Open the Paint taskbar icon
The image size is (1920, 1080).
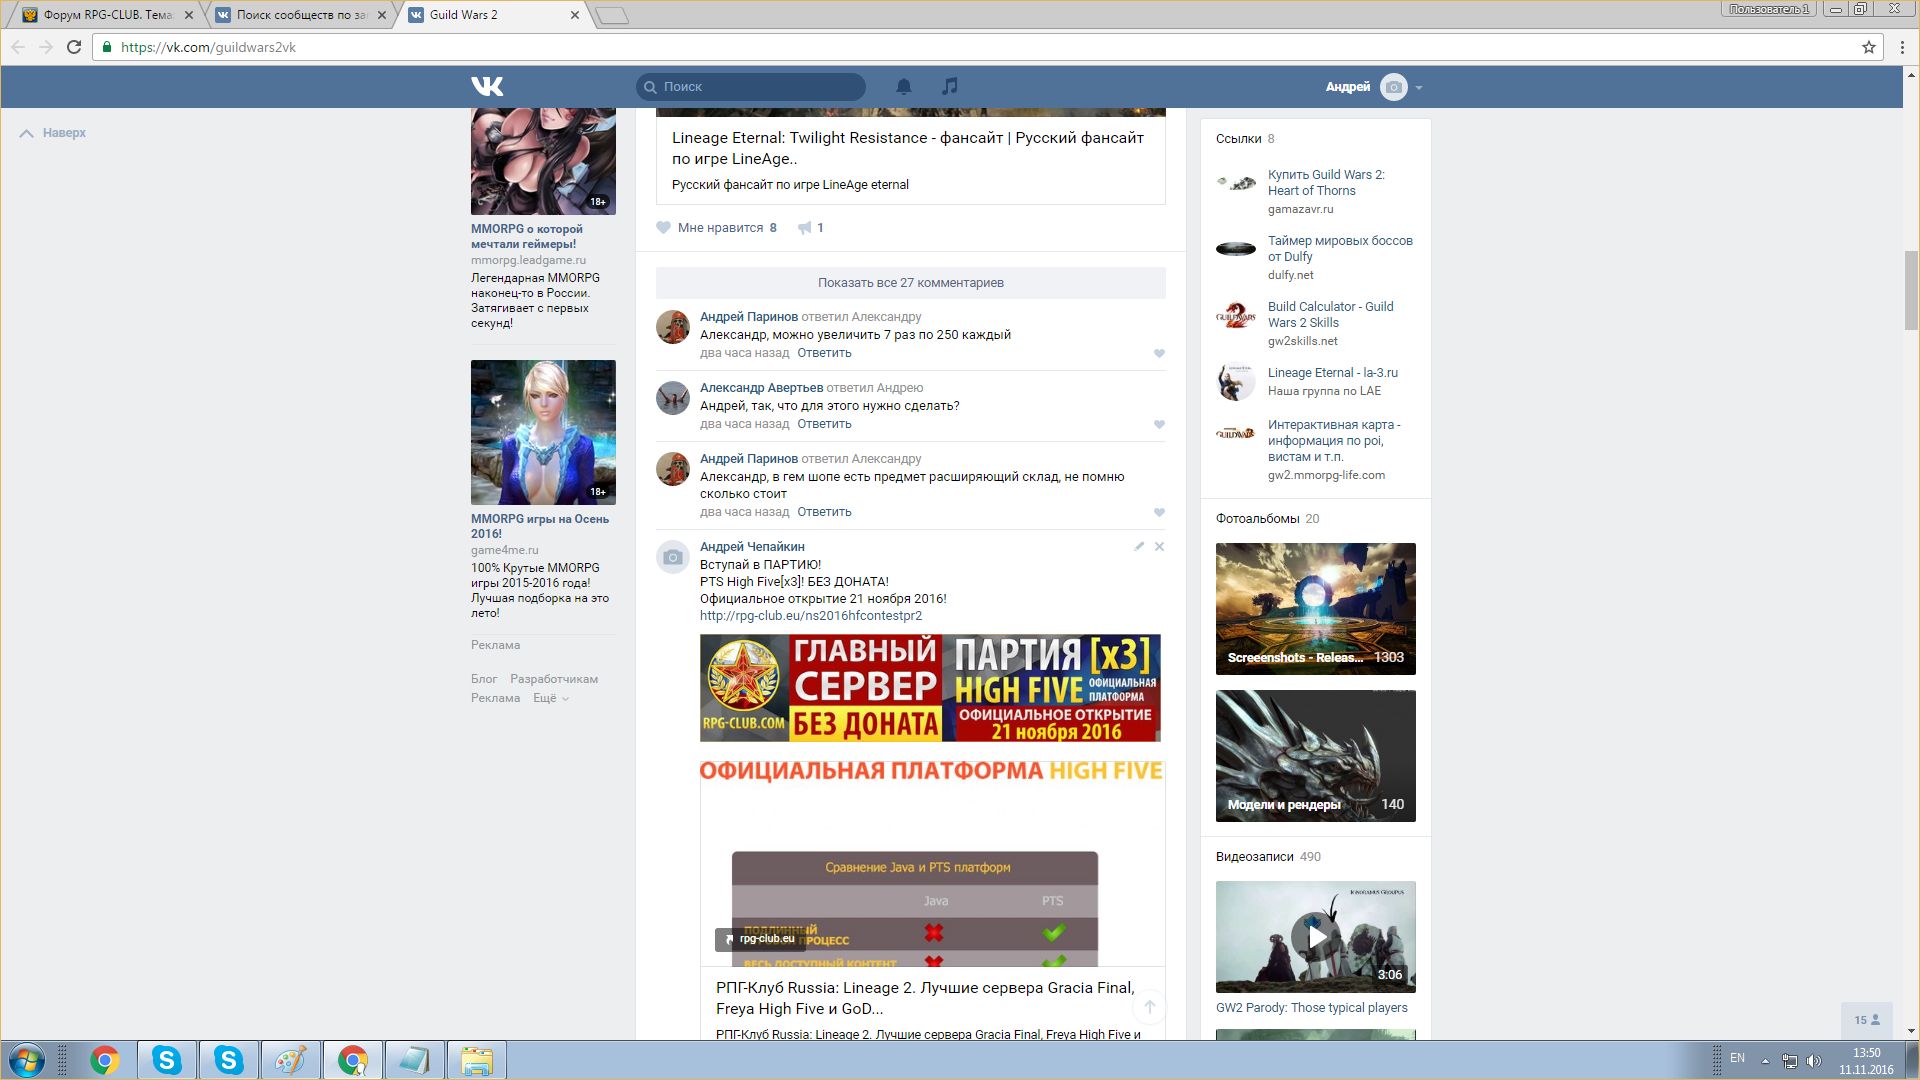pyautogui.click(x=290, y=1060)
